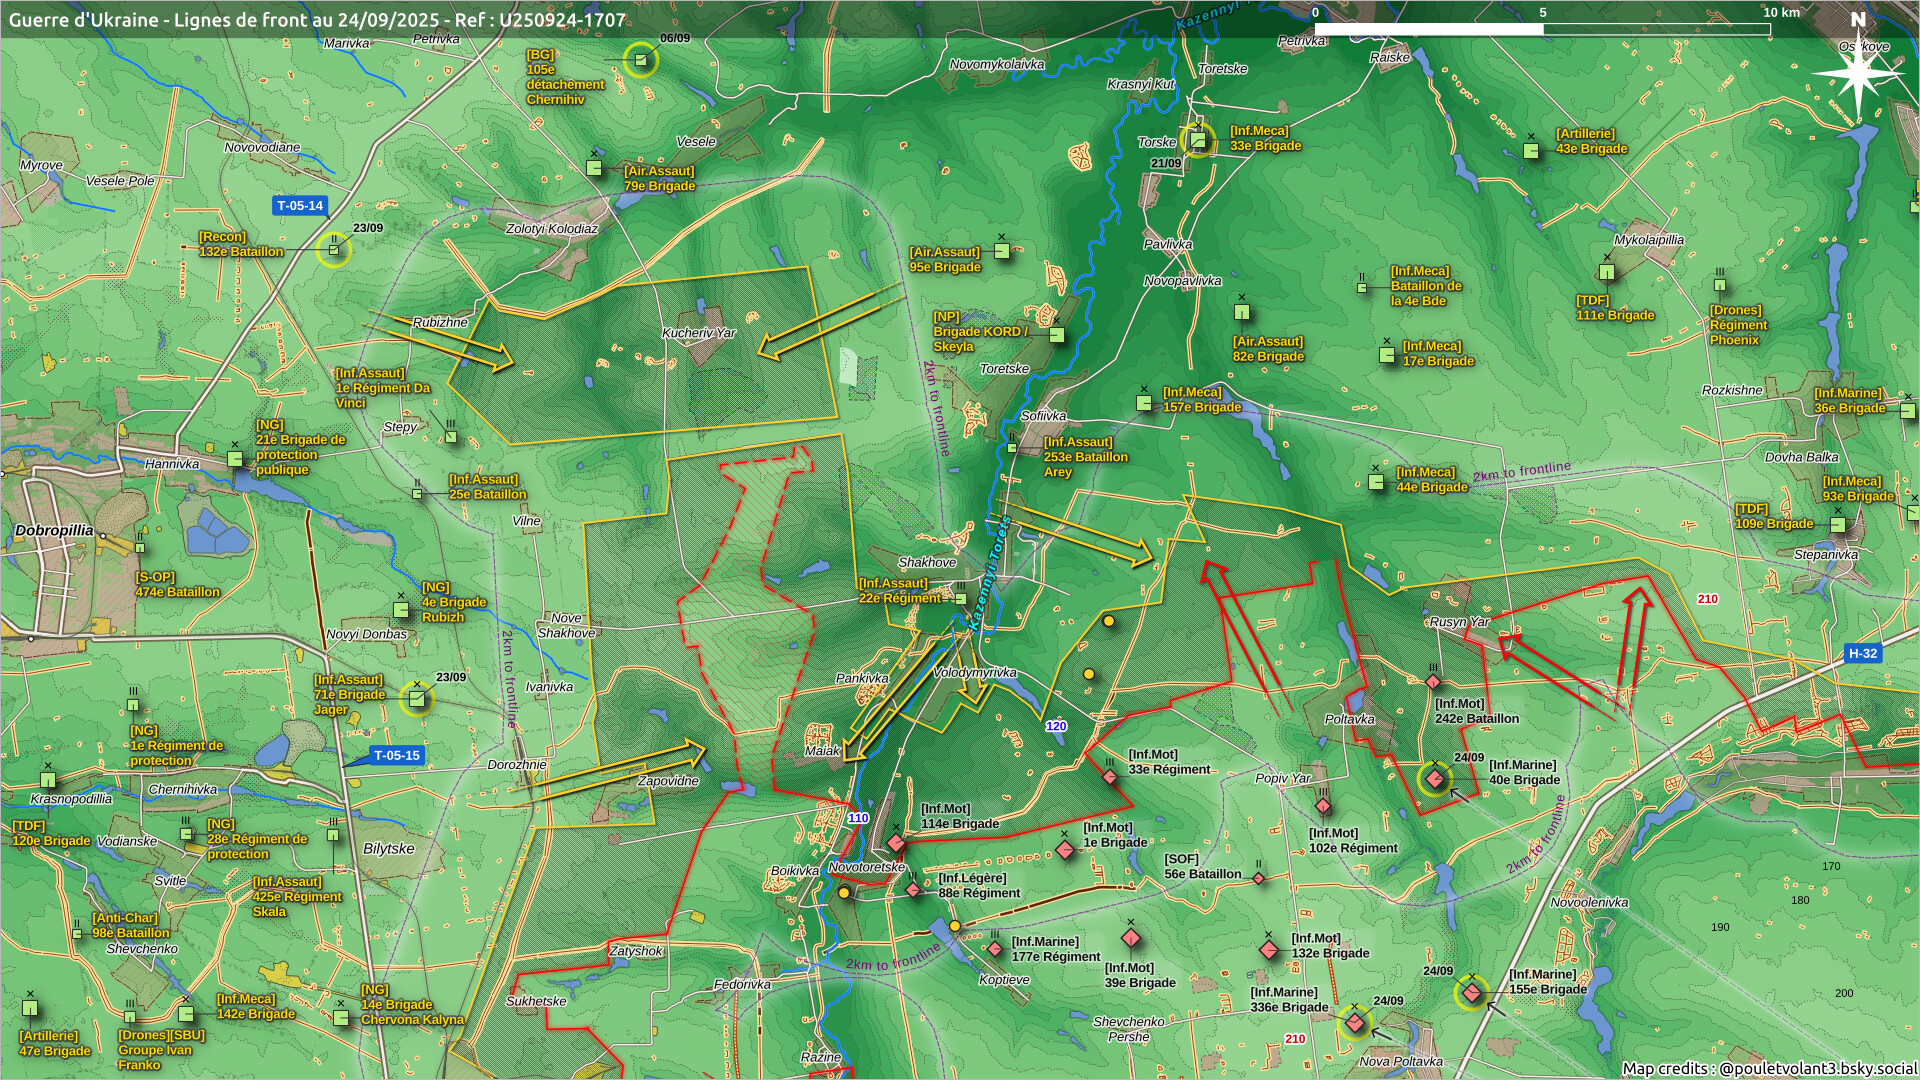Click the map title header text
The image size is (1920, 1080).
(317, 20)
